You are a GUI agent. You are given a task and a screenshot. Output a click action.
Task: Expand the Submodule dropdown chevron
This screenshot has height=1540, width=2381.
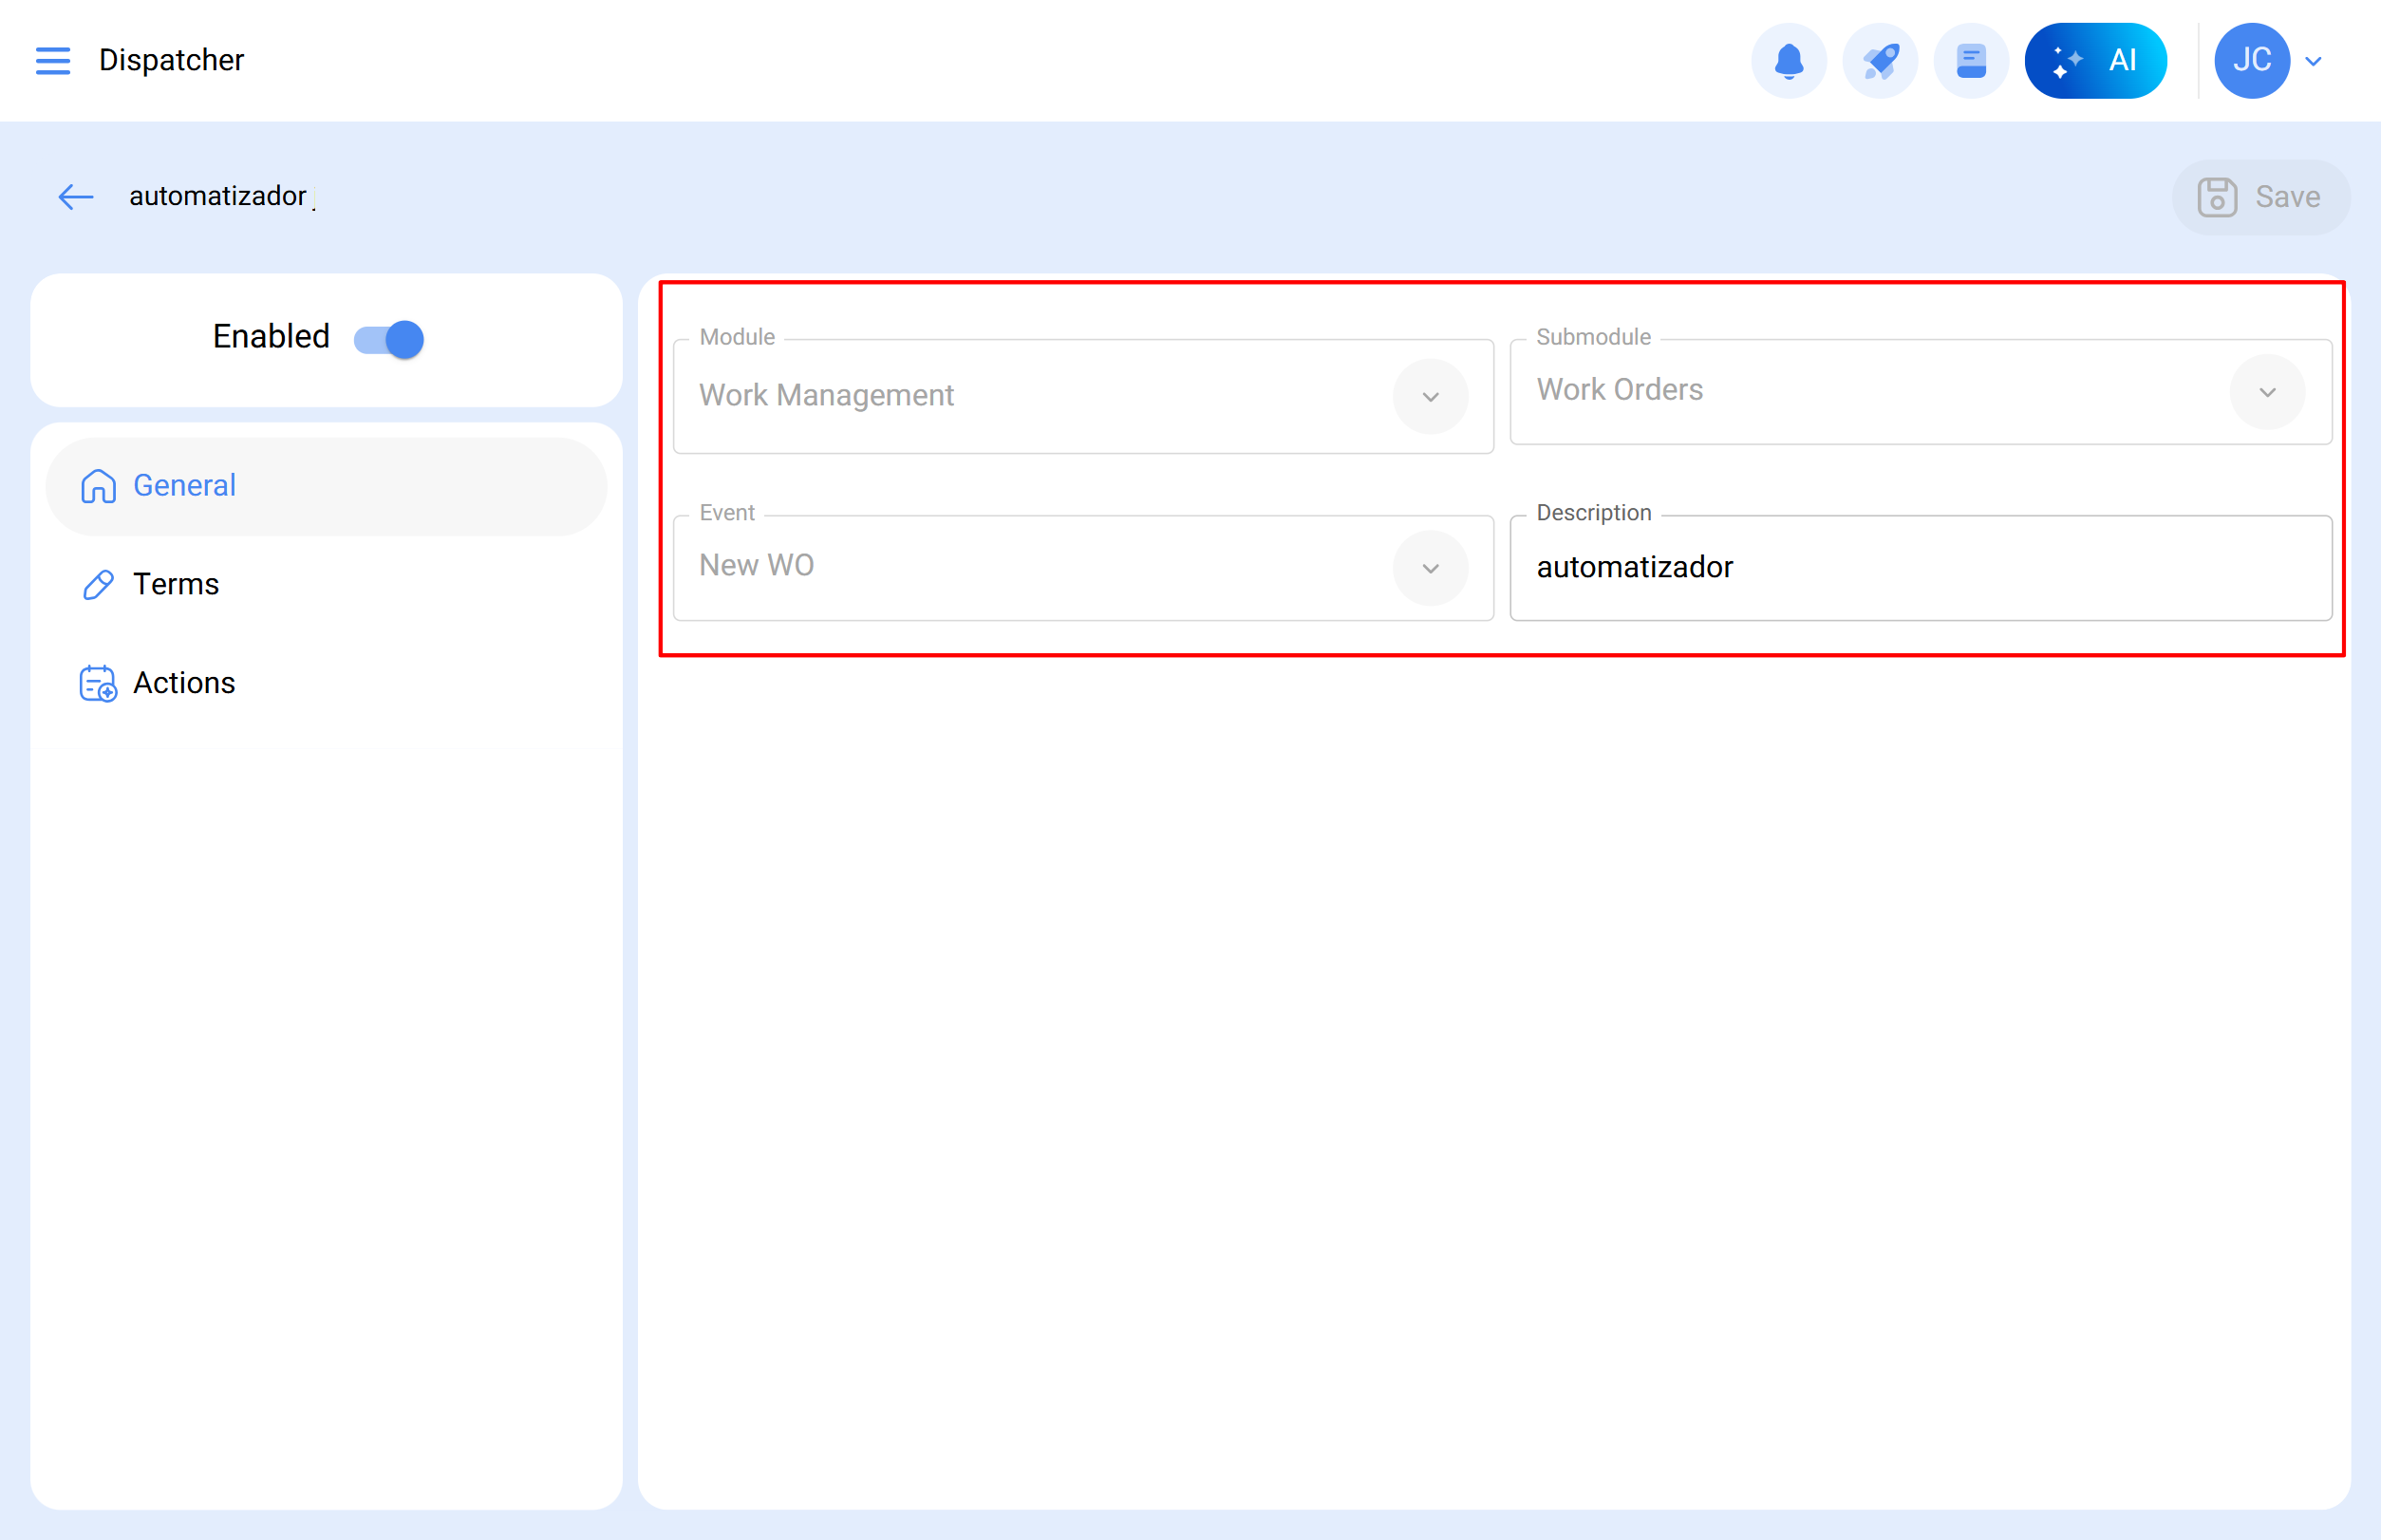point(2267,392)
